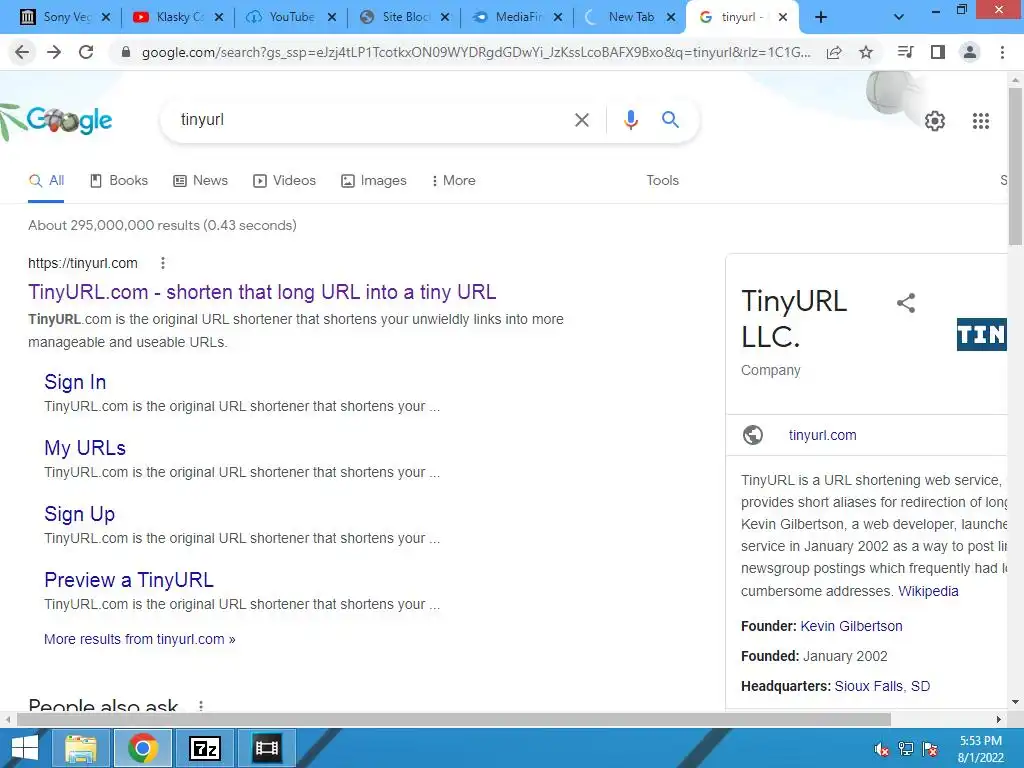Image resolution: width=1024 pixels, height=768 pixels.
Task: Switch to the MediaFire tab
Action: pyautogui.click(x=508, y=17)
